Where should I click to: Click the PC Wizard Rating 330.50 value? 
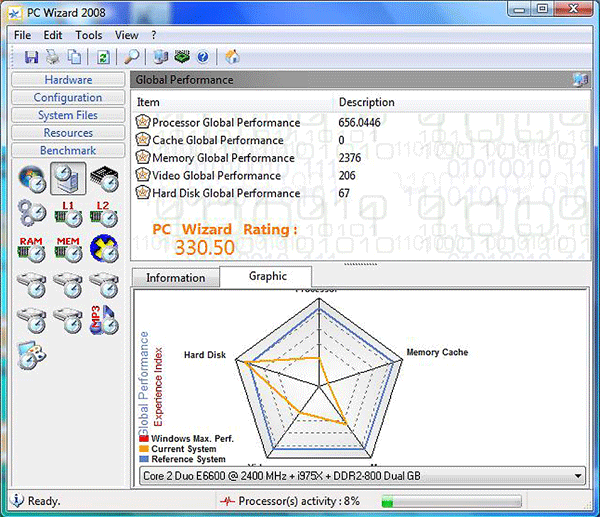coord(205,247)
